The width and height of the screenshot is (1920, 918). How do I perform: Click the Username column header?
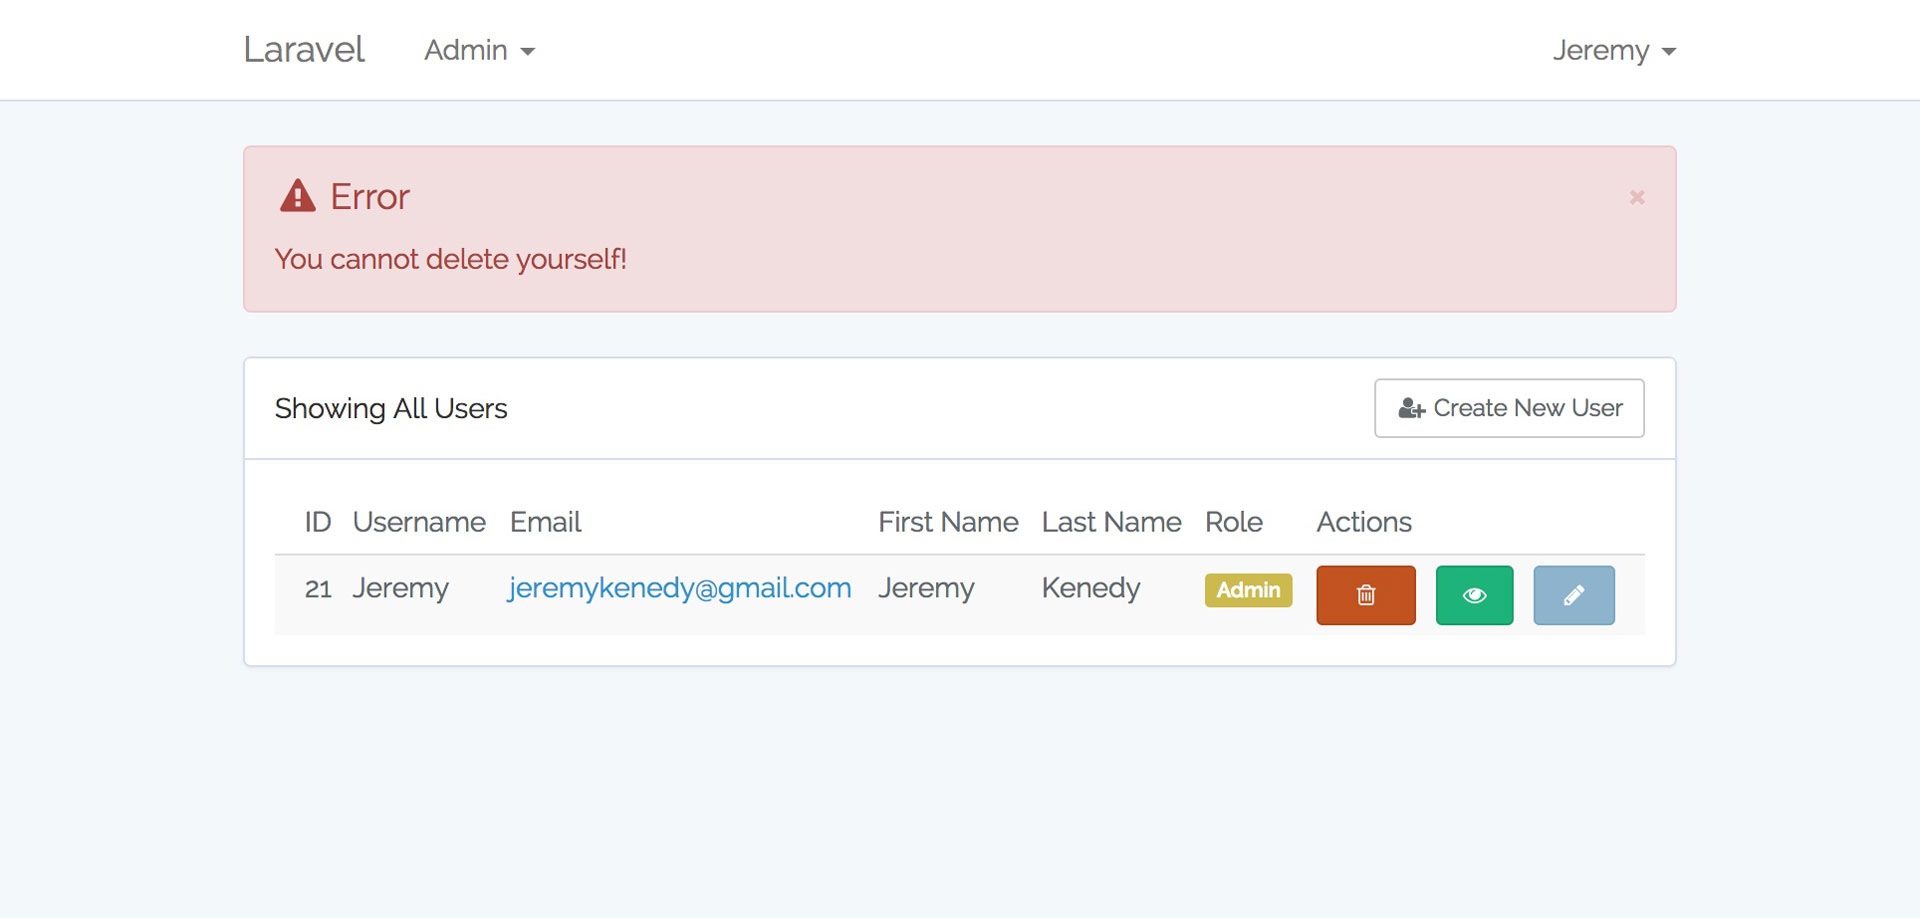click(419, 522)
